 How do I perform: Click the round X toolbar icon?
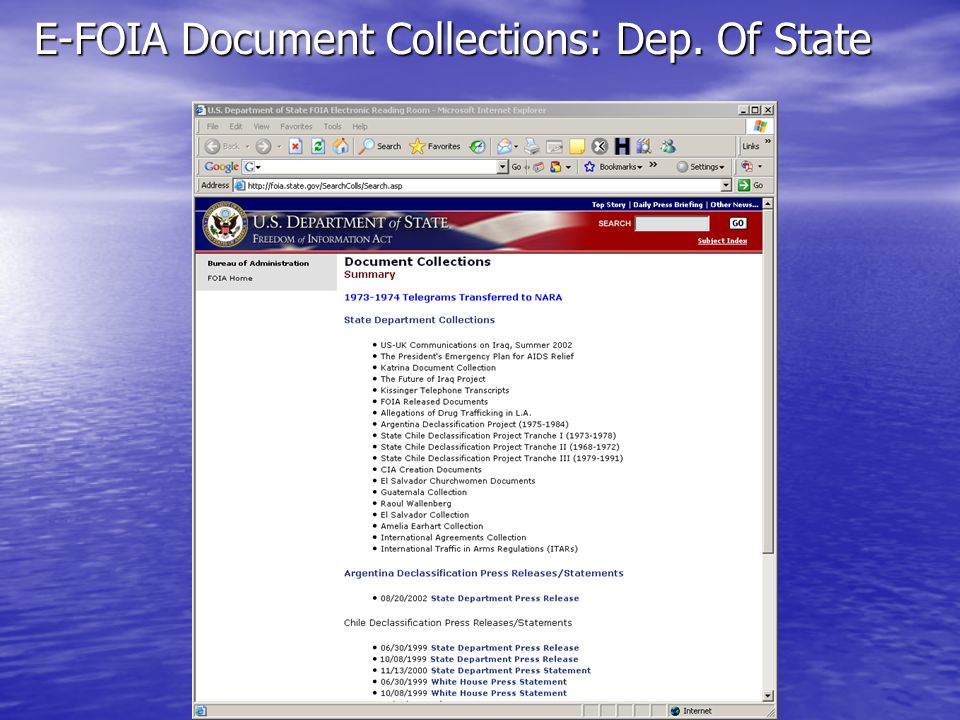click(x=599, y=146)
